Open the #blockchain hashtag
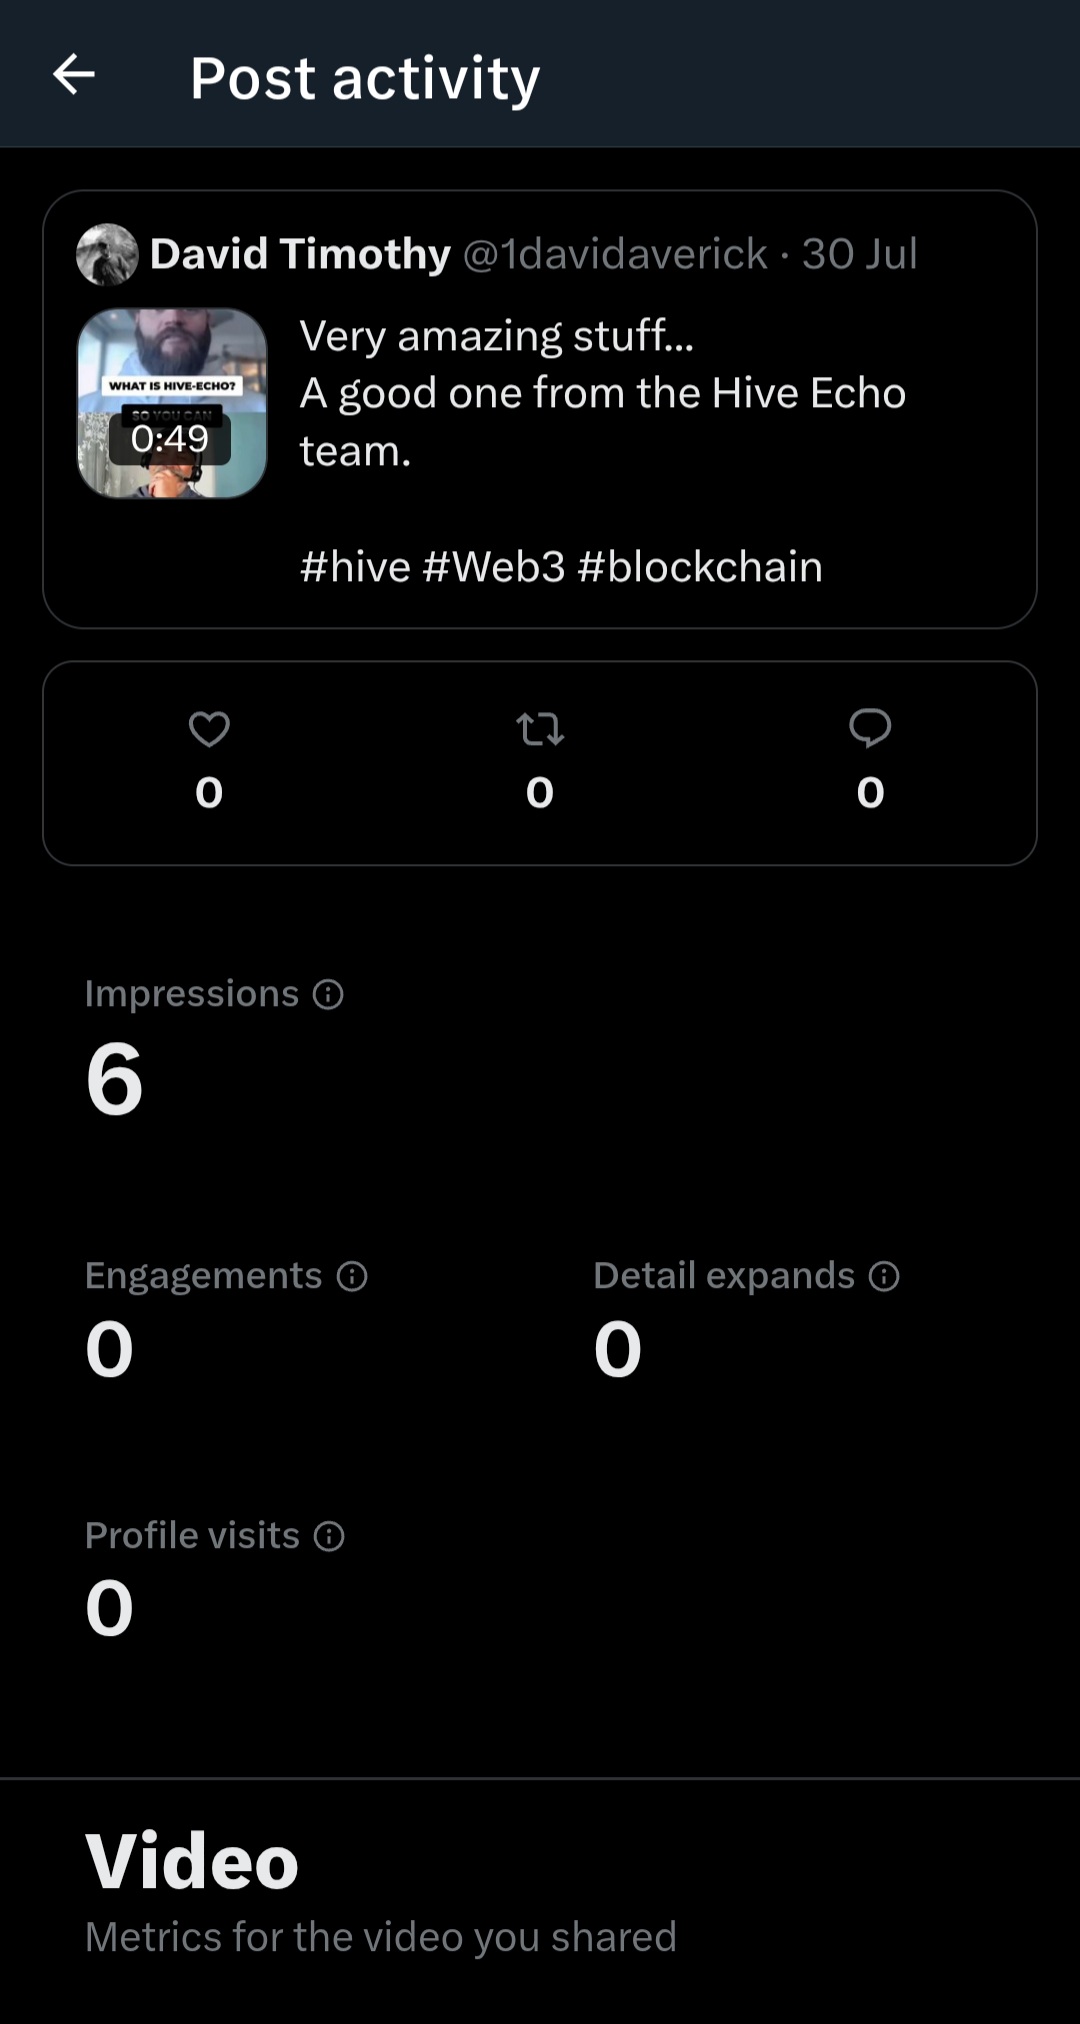Image resolution: width=1080 pixels, height=2024 pixels. click(700, 567)
